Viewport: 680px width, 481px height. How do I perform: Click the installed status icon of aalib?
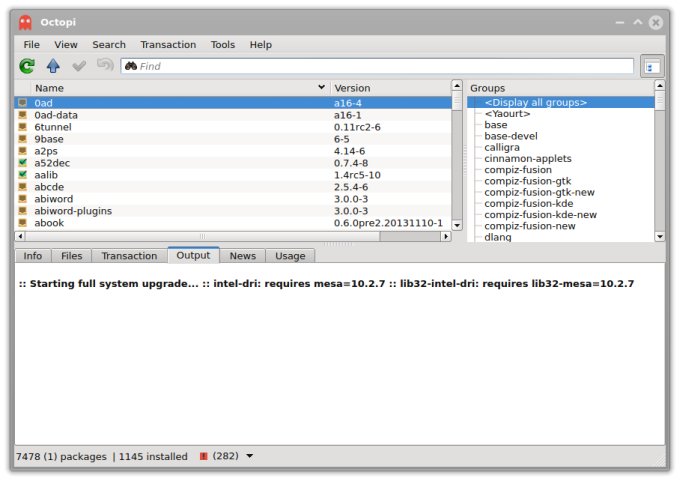pos(23,174)
